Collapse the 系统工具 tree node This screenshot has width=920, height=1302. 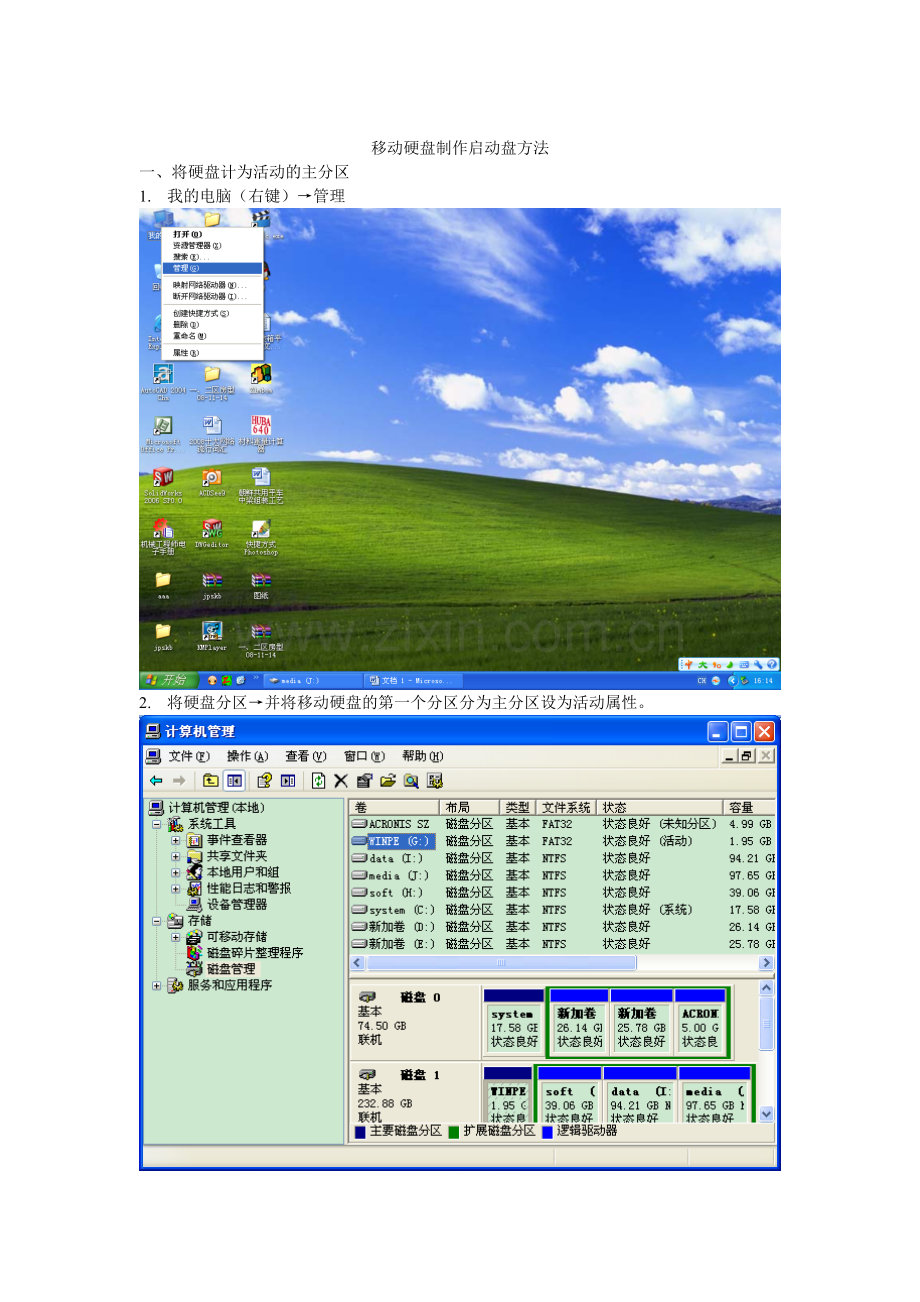156,824
